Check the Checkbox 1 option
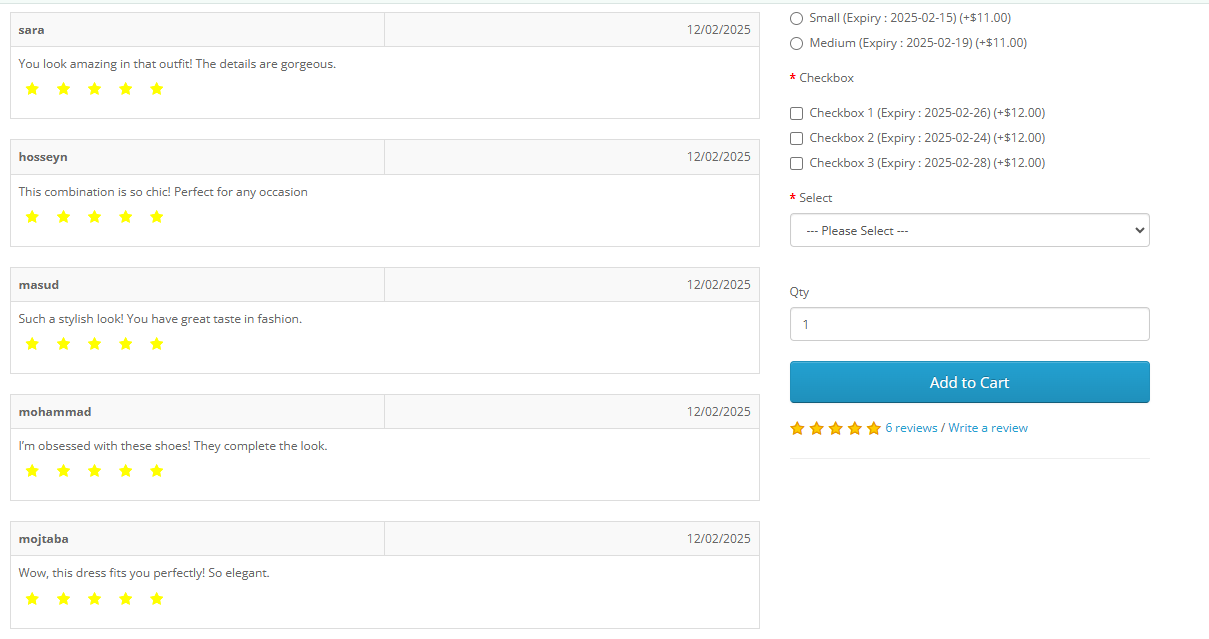 pos(797,113)
